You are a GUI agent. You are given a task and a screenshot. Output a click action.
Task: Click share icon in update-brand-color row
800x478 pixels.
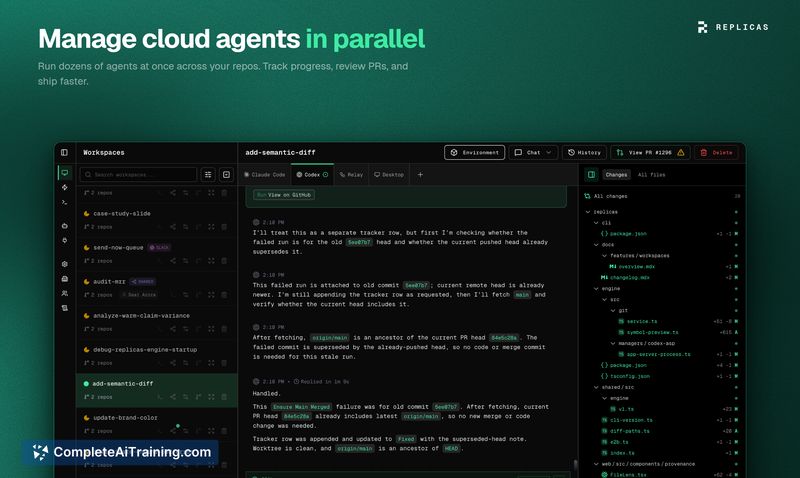click(x=173, y=431)
